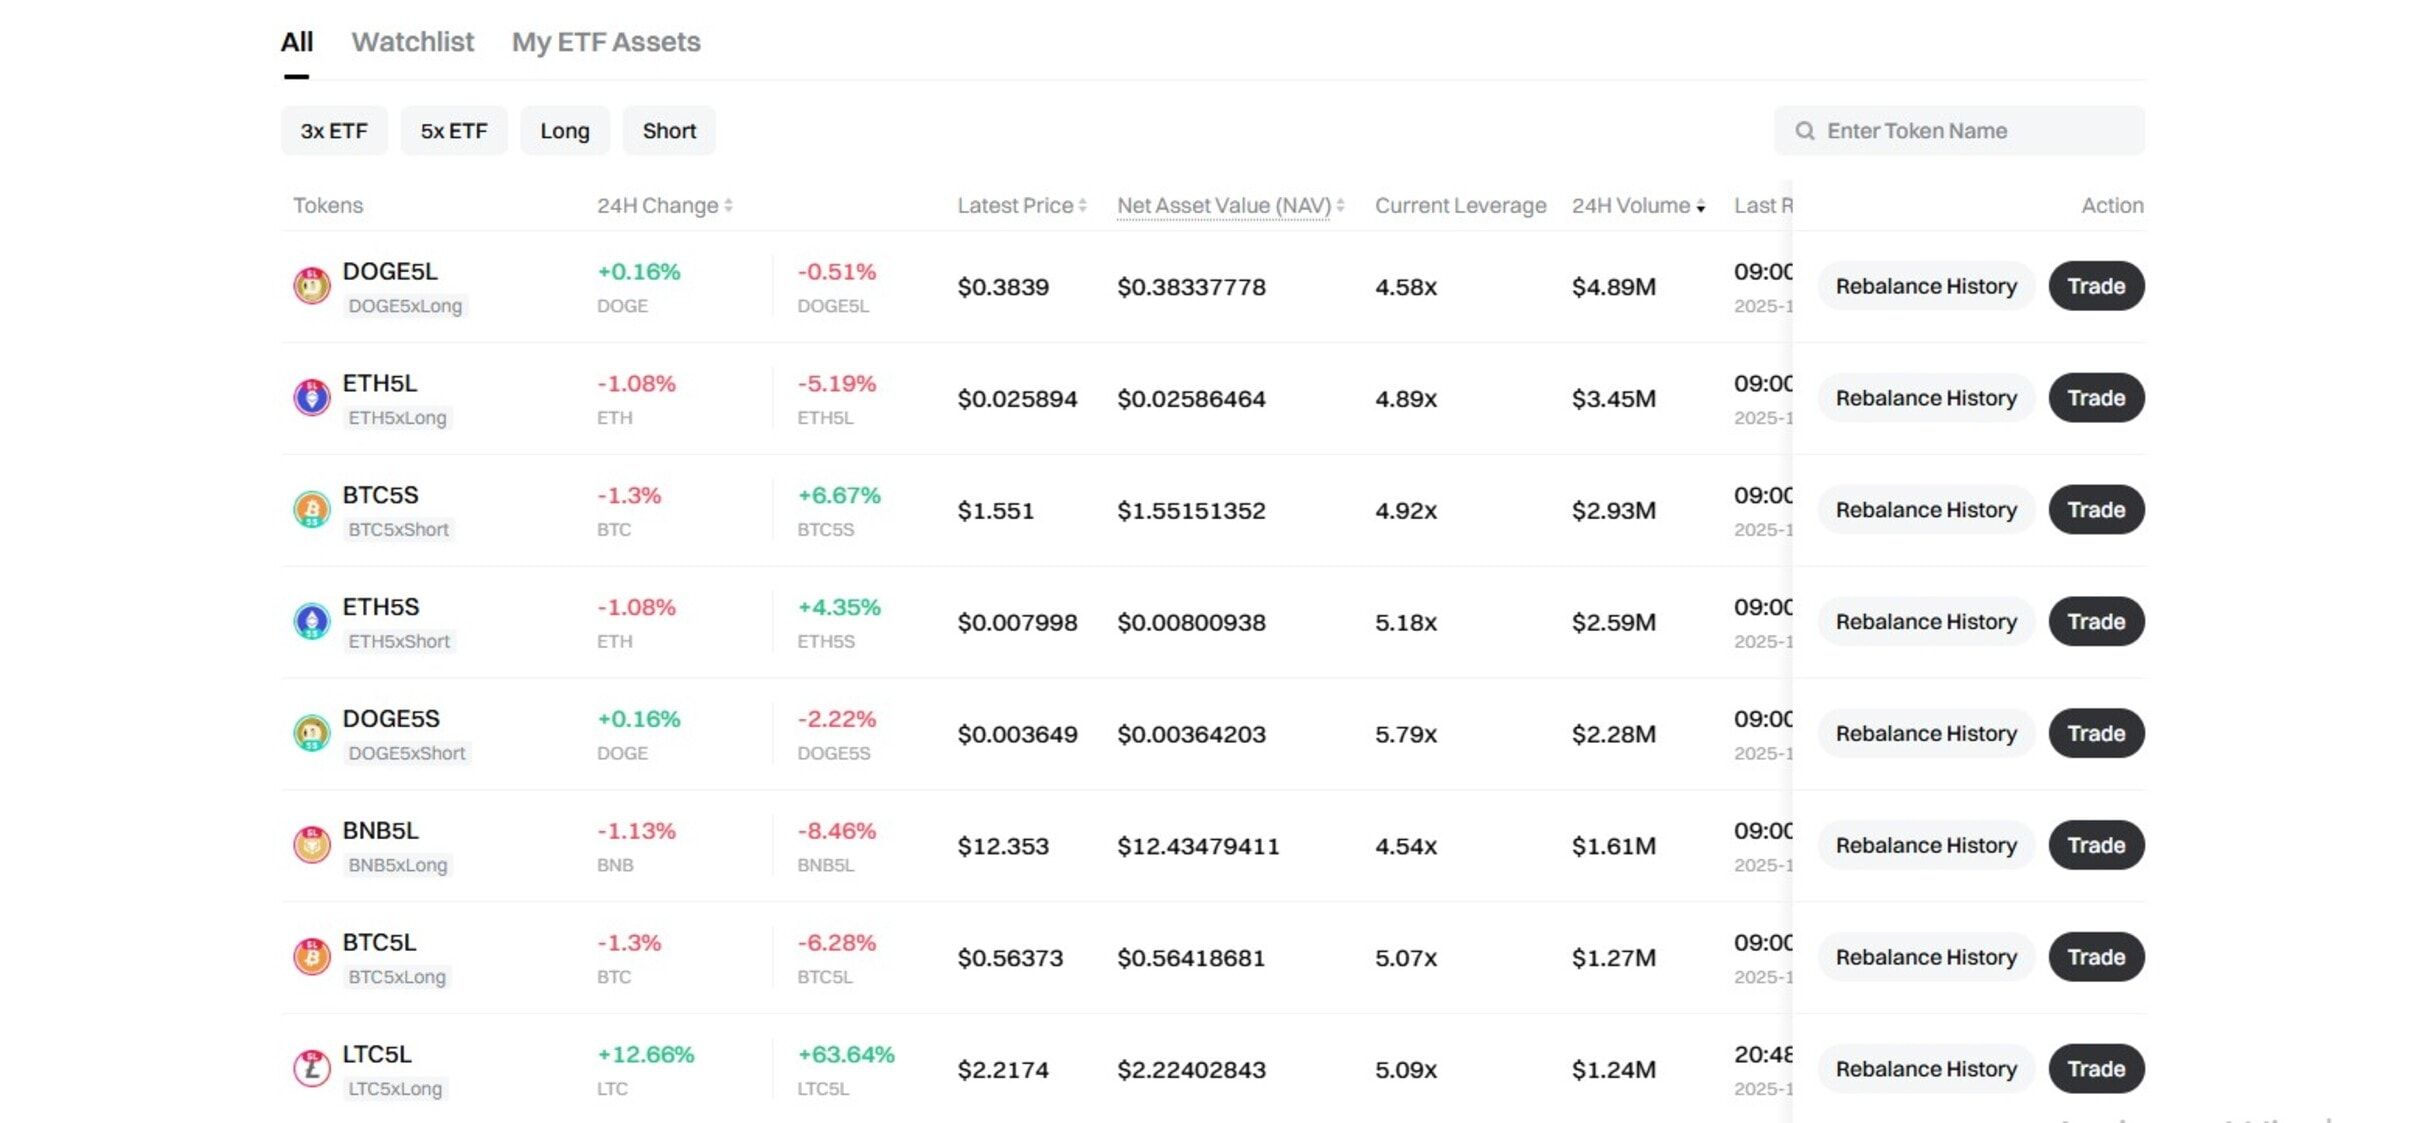
Task: Click the ETH5S token icon
Action: pos(311,622)
